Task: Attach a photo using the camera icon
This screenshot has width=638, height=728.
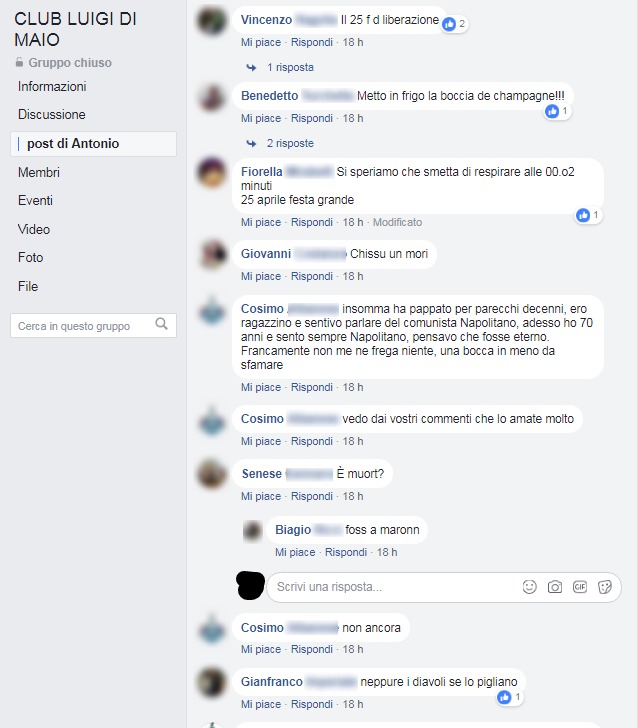Action: click(x=554, y=587)
